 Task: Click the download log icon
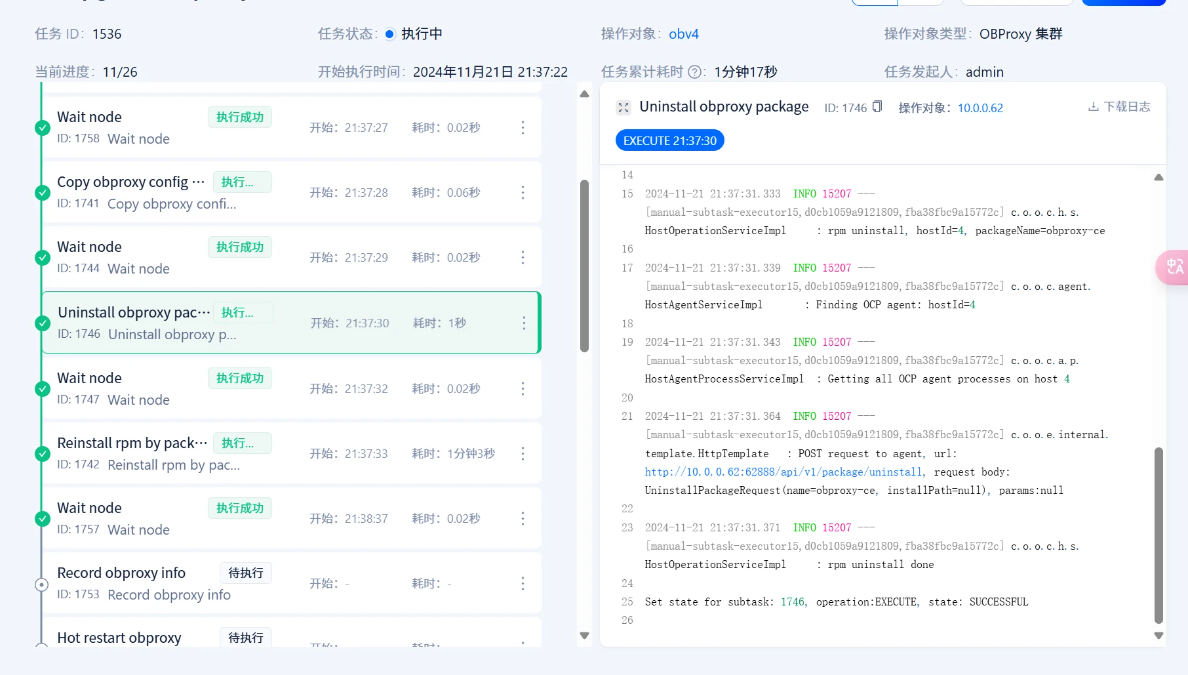point(1093,107)
